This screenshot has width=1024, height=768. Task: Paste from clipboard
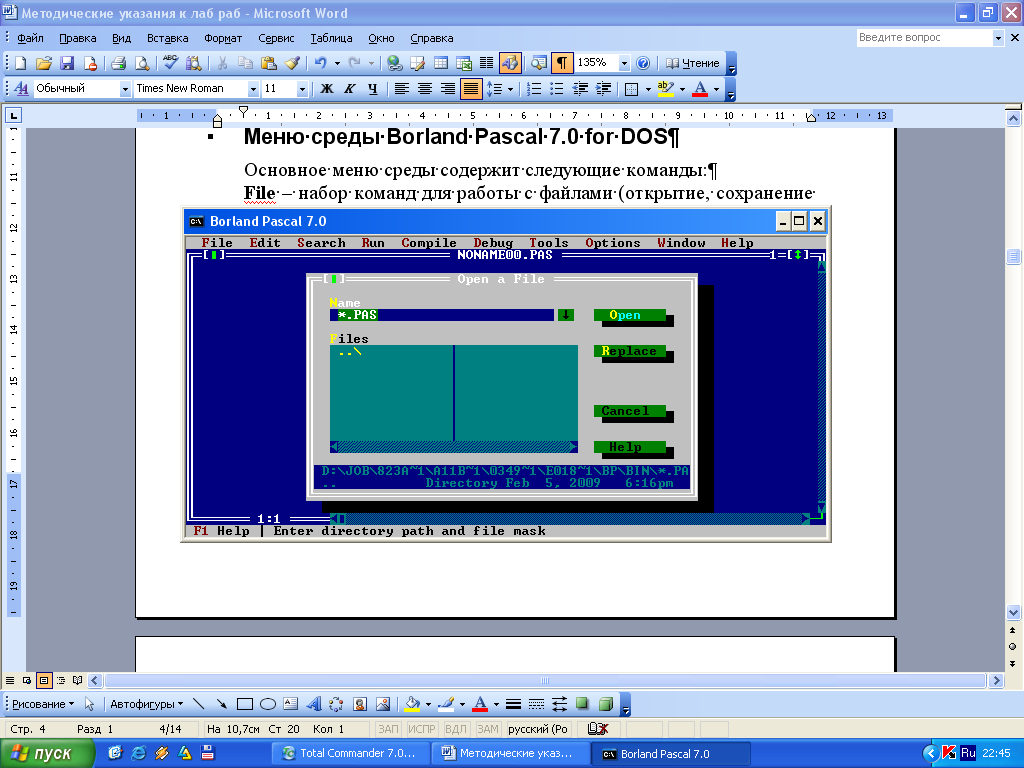pos(268,63)
